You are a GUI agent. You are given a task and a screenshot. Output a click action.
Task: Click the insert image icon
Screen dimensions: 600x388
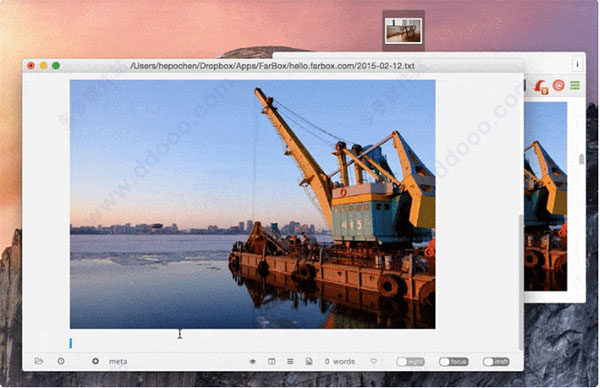point(309,361)
